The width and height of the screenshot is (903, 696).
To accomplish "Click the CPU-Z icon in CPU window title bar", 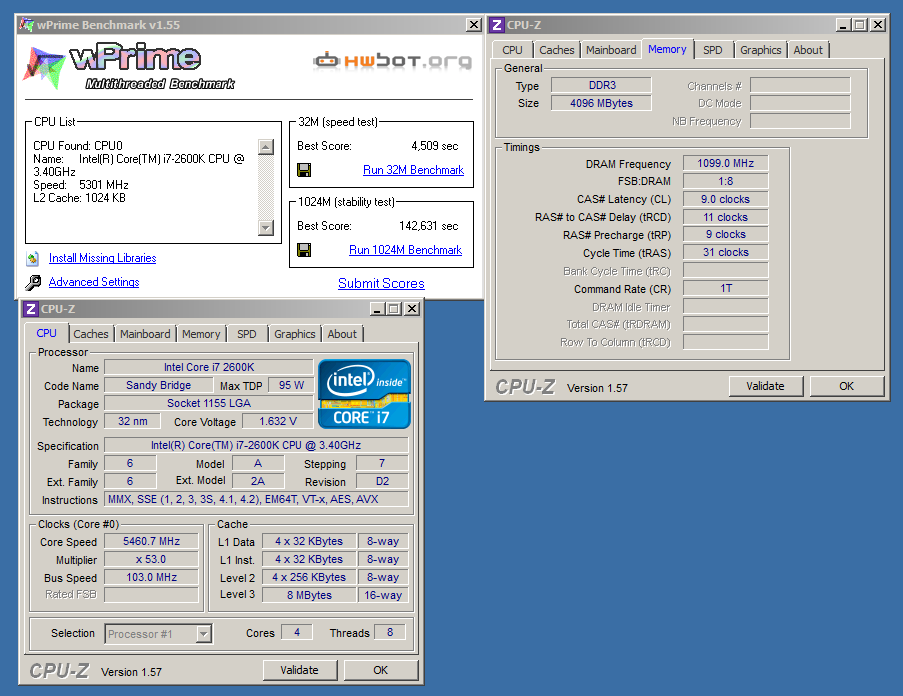I will (31, 309).
